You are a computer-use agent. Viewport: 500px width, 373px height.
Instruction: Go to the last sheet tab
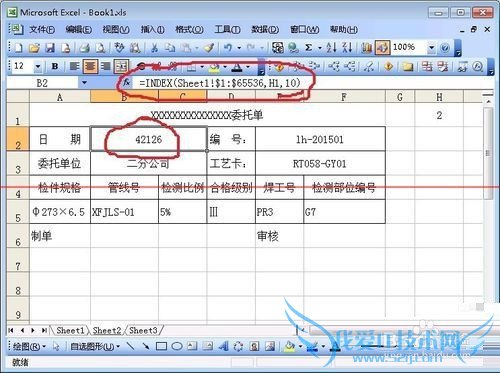pos(44,330)
